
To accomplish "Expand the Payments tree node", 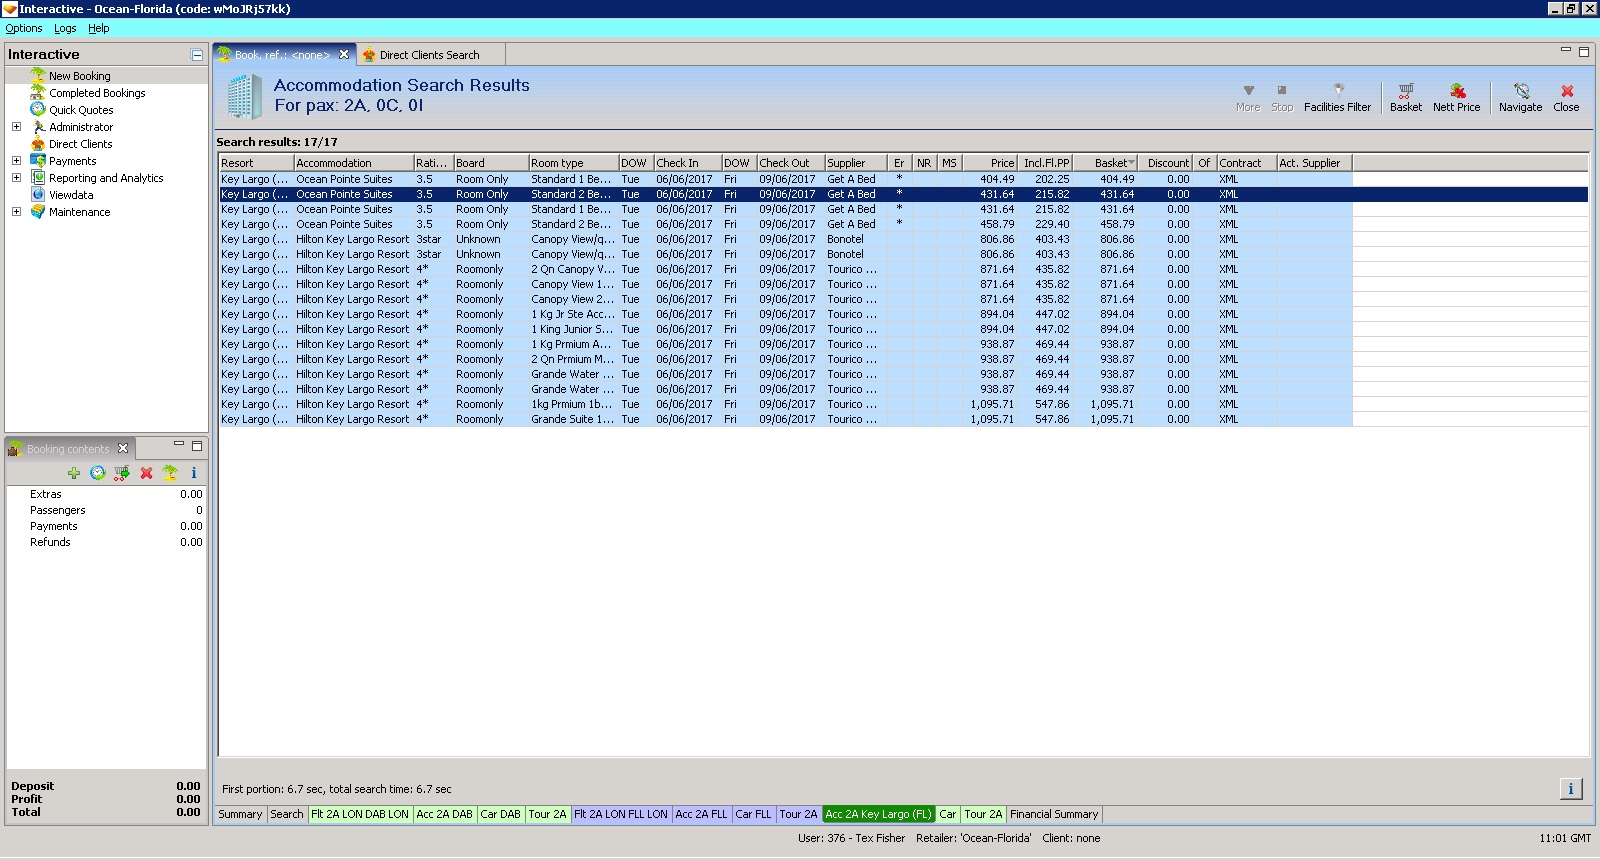I will 16,161.
